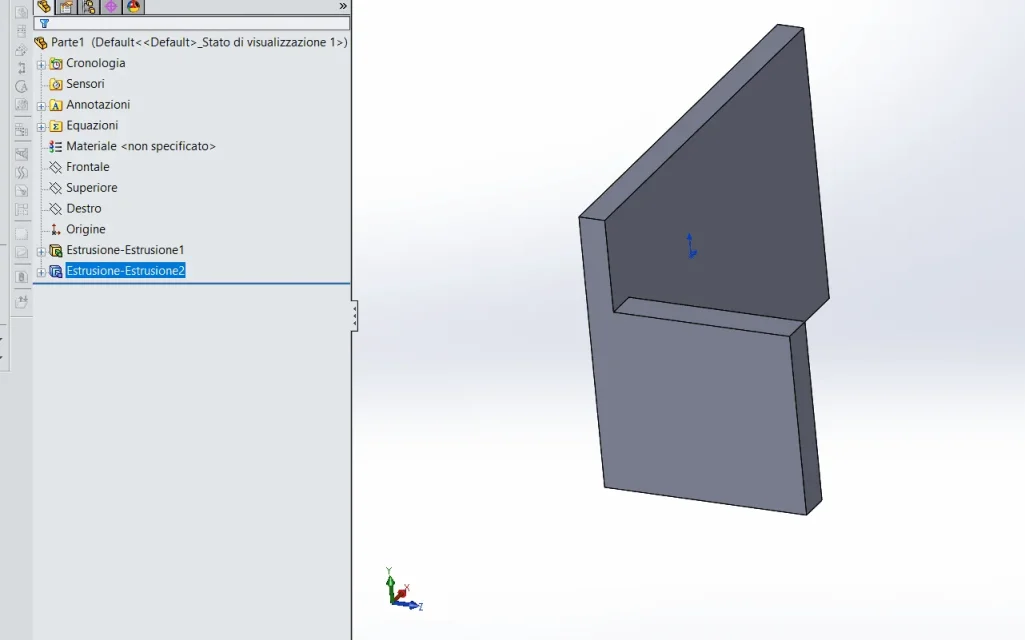Click the Origine icon in the tree

(56, 229)
